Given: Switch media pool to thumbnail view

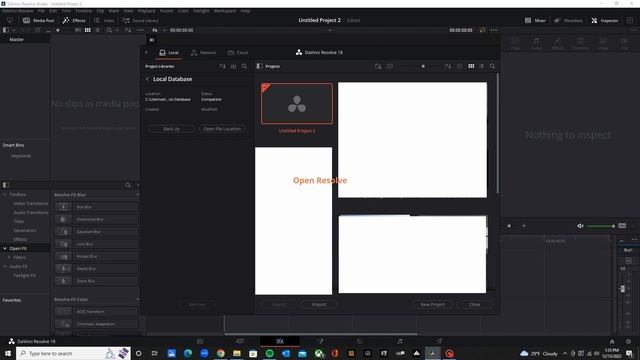Looking at the screenshot, I should tap(87, 30).
